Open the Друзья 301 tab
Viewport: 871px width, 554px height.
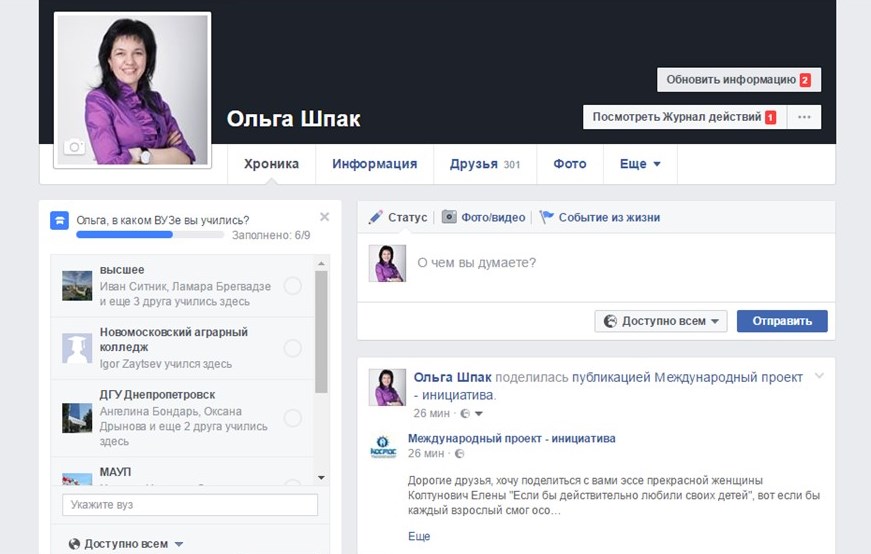click(x=485, y=164)
